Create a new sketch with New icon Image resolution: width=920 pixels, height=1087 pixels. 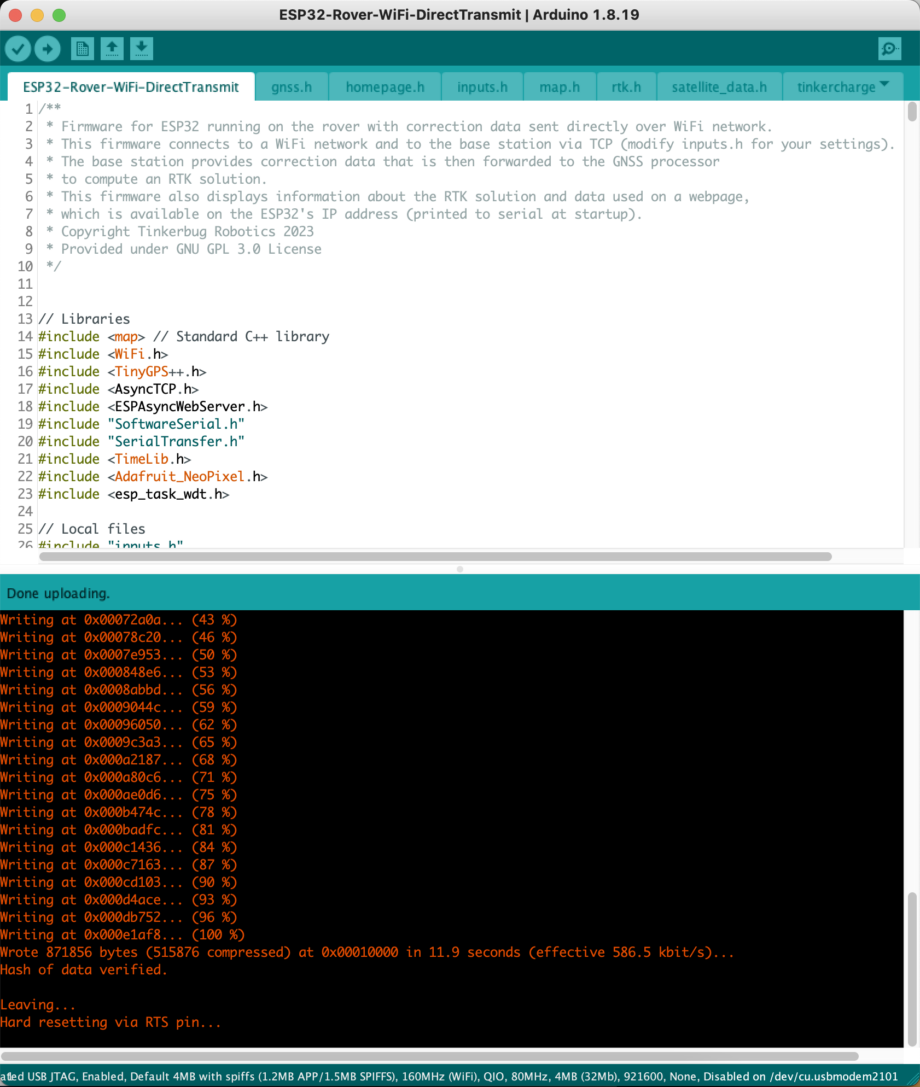(x=82, y=48)
